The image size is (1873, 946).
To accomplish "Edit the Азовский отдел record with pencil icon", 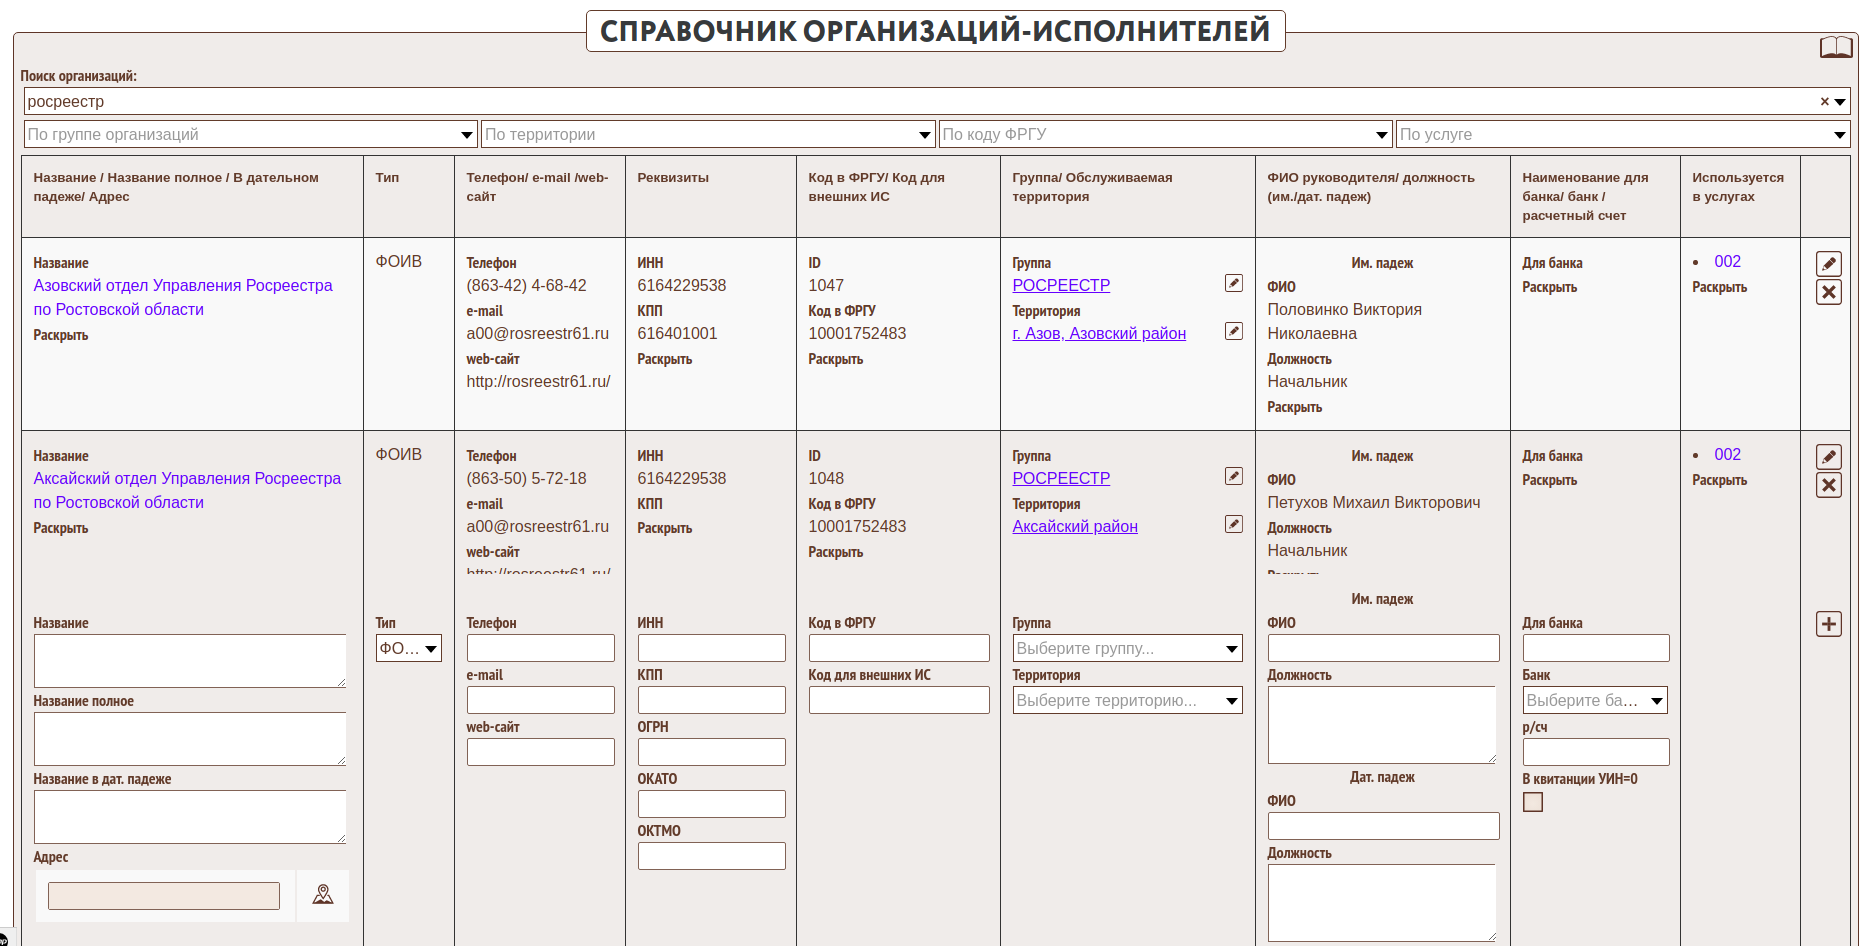I will 1828,264.
